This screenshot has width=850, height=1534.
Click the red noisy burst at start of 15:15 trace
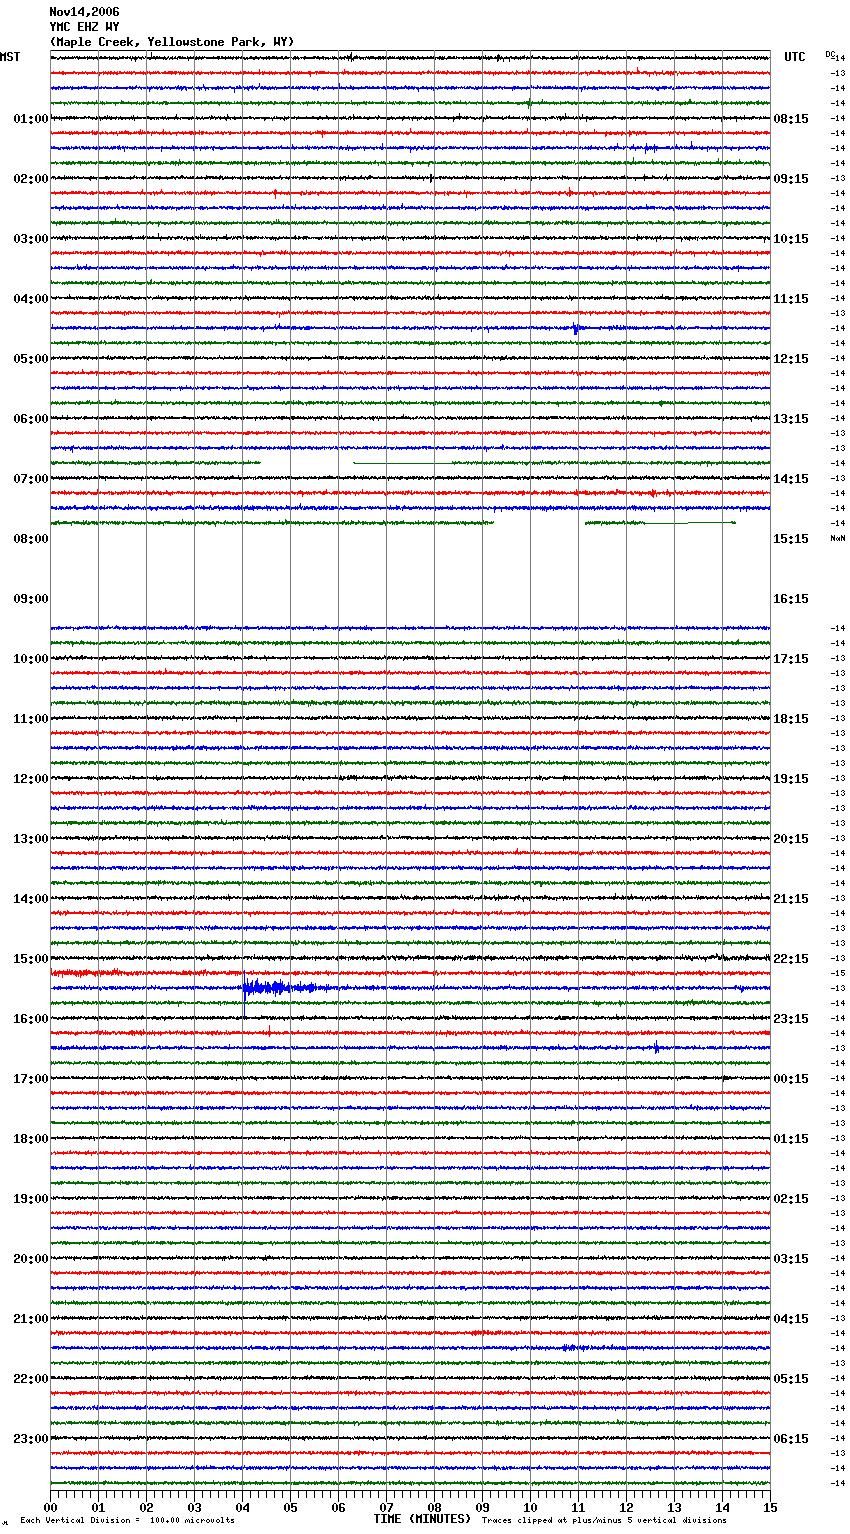pos(87,972)
